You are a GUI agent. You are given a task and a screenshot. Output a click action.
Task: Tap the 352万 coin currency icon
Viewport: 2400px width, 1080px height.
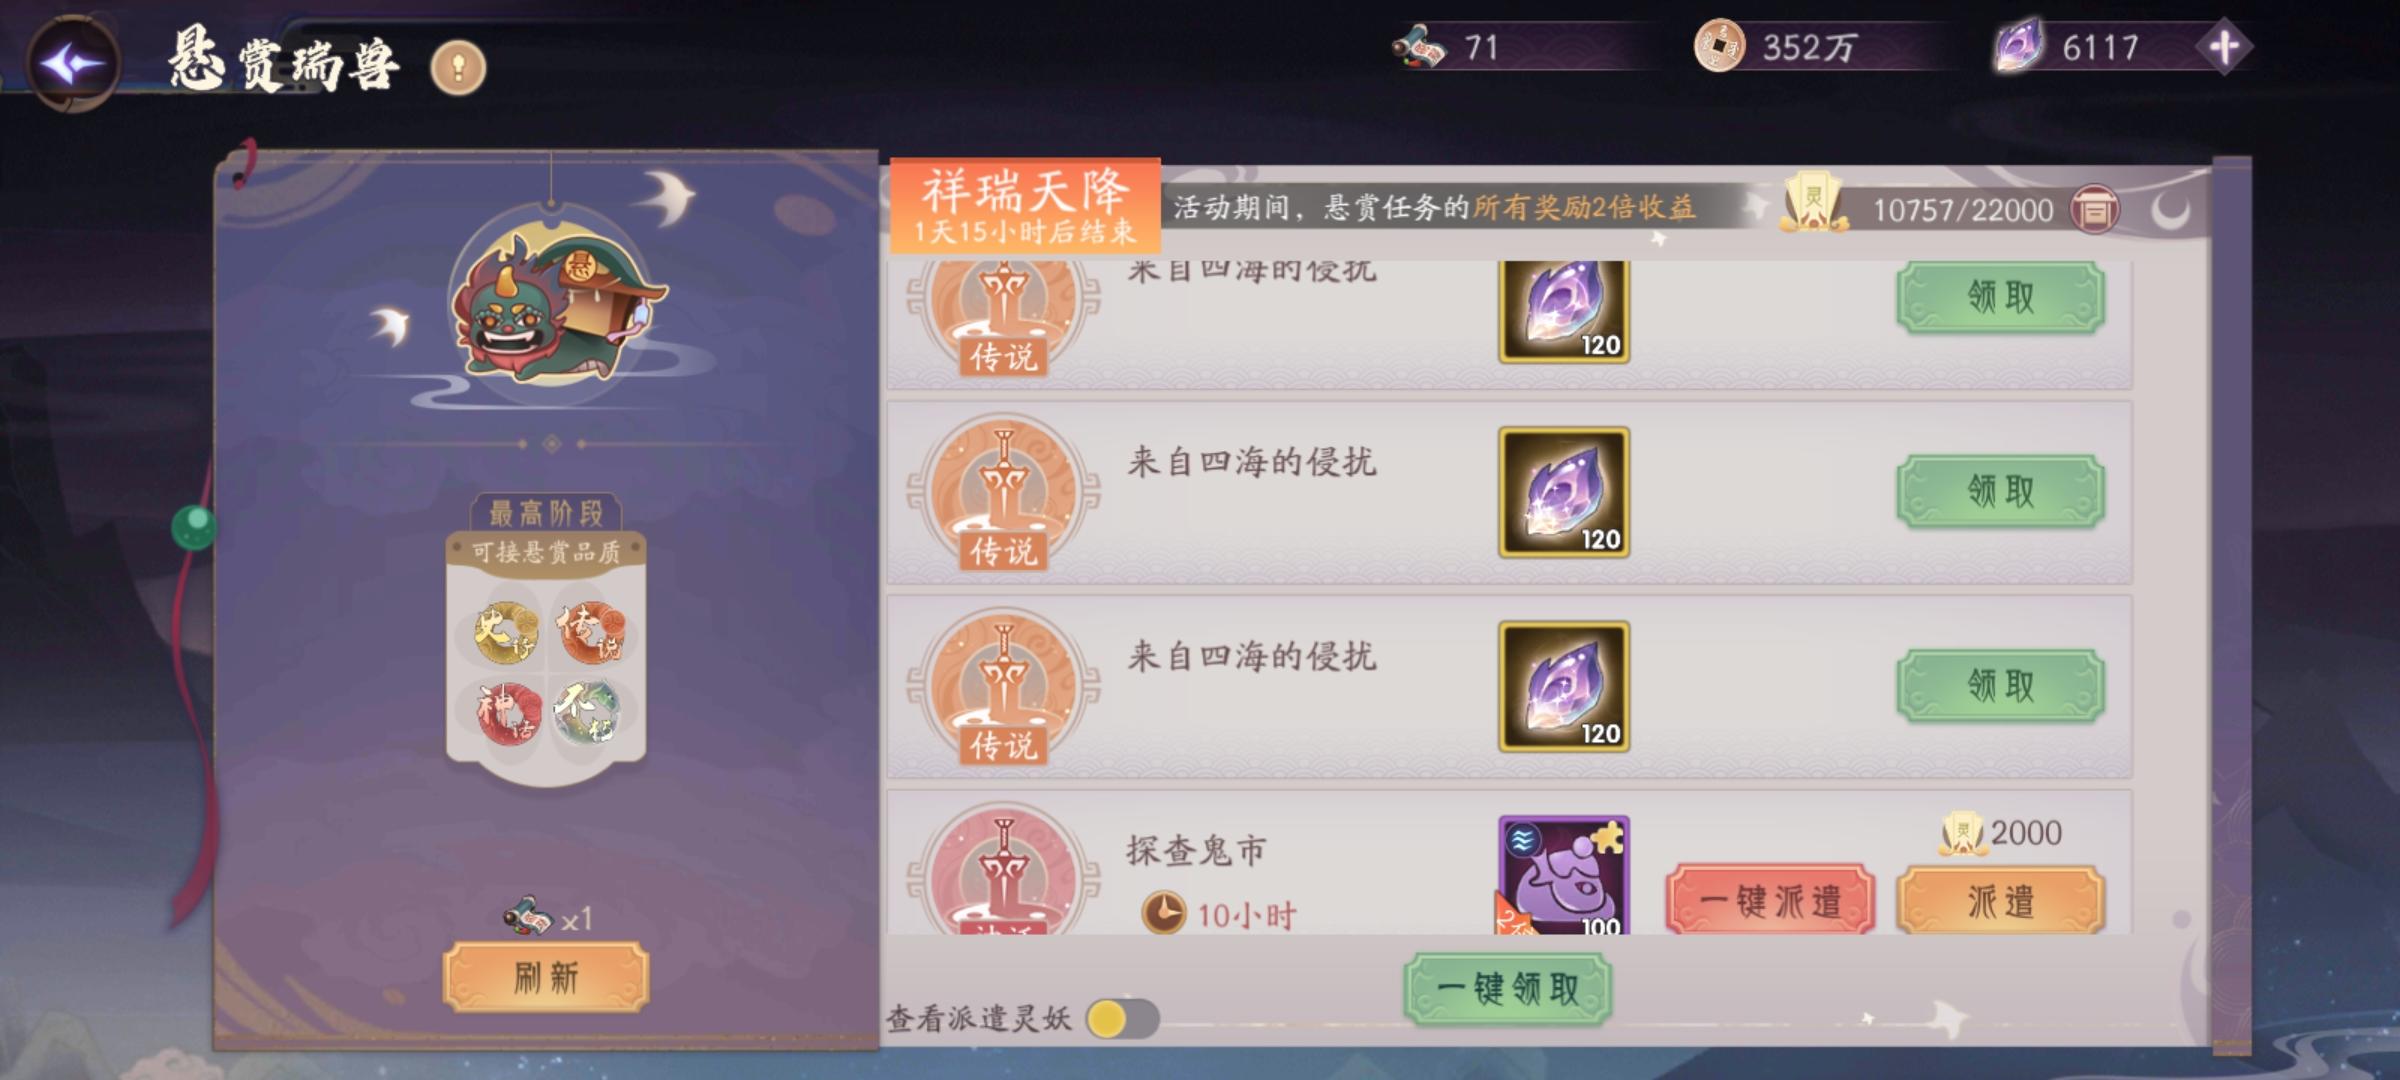pyautogui.click(x=1719, y=47)
